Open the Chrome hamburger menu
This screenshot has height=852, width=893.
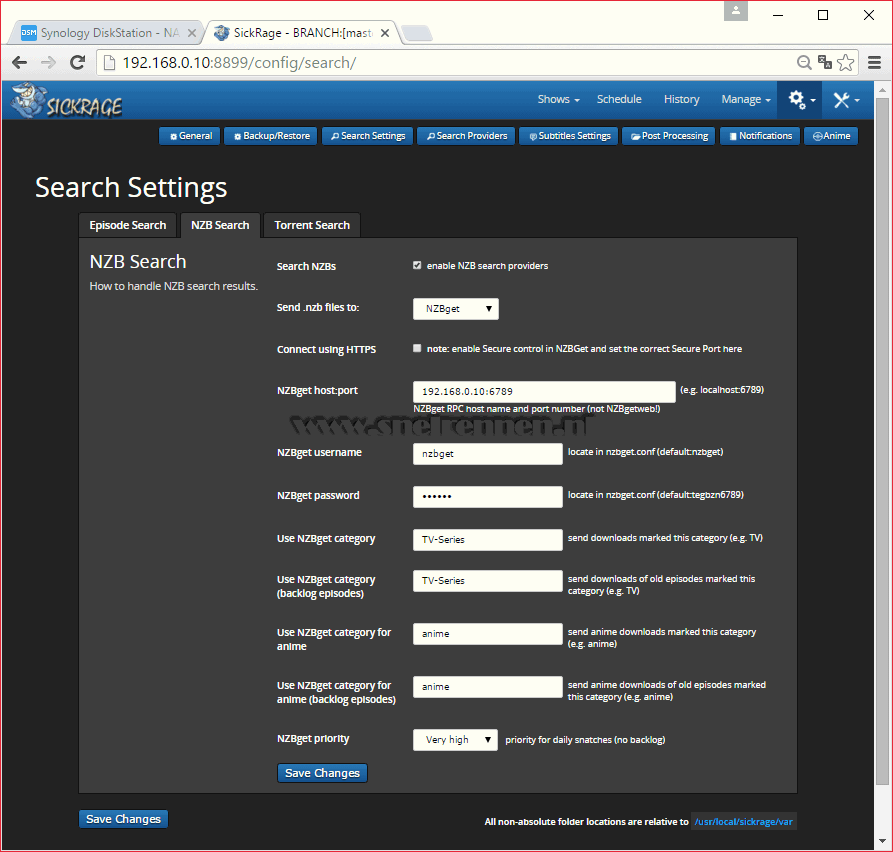click(x=875, y=63)
